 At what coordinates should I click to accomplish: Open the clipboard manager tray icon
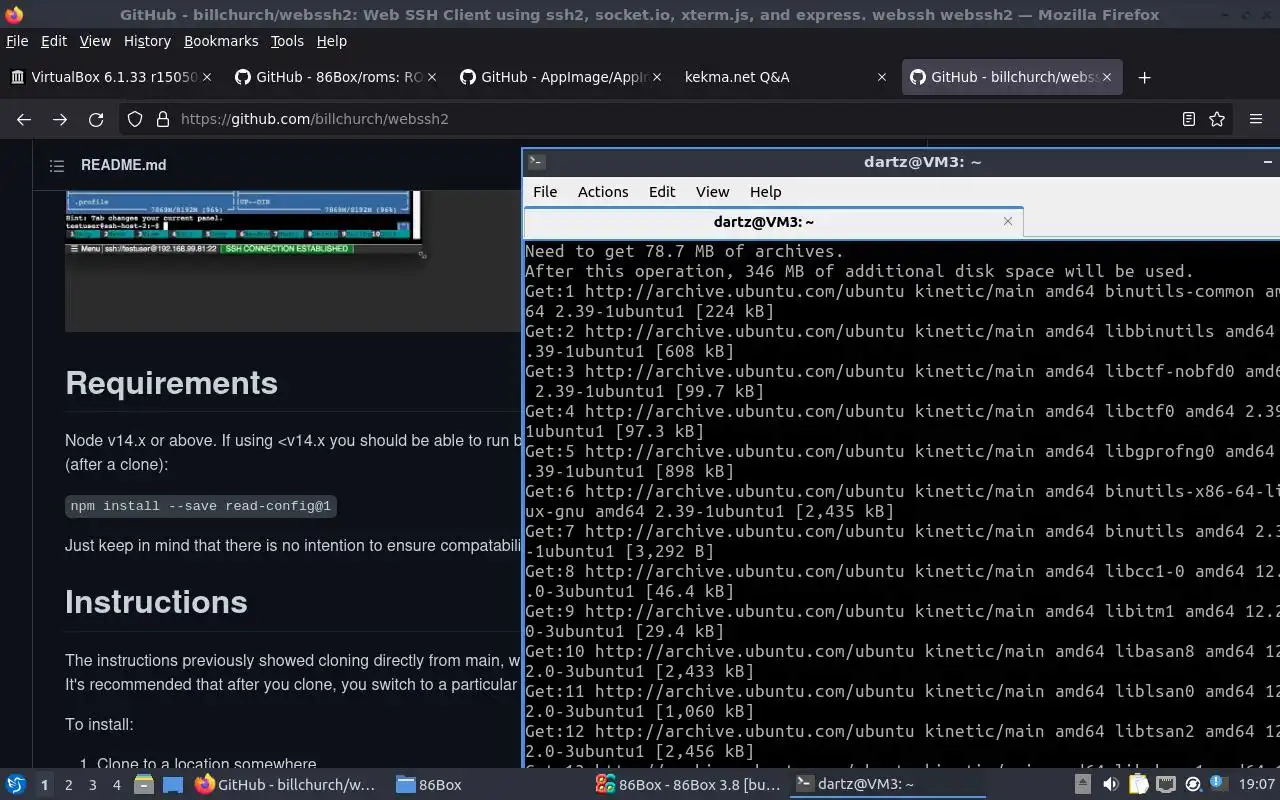1138,785
